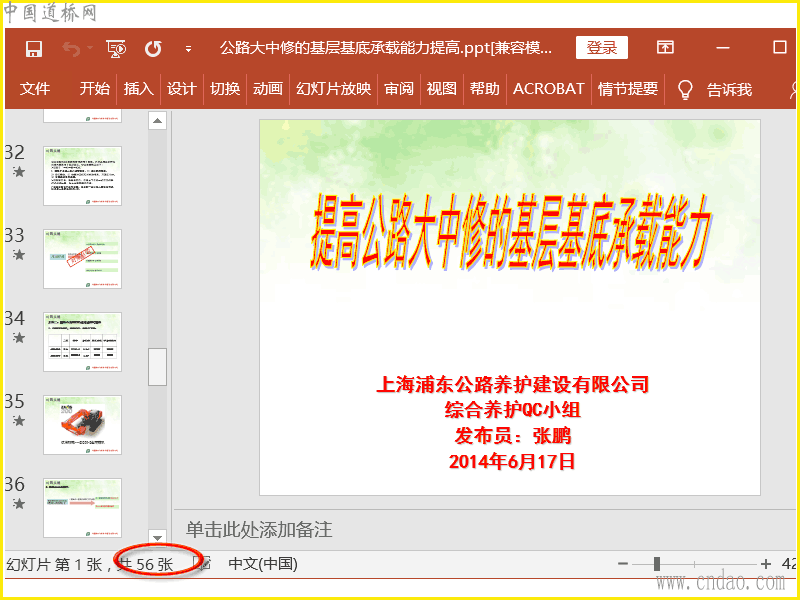The height and width of the screenshot is (600, 800).
Task: Click date text 2014年6月17日
Action: (x=512, y=461)
